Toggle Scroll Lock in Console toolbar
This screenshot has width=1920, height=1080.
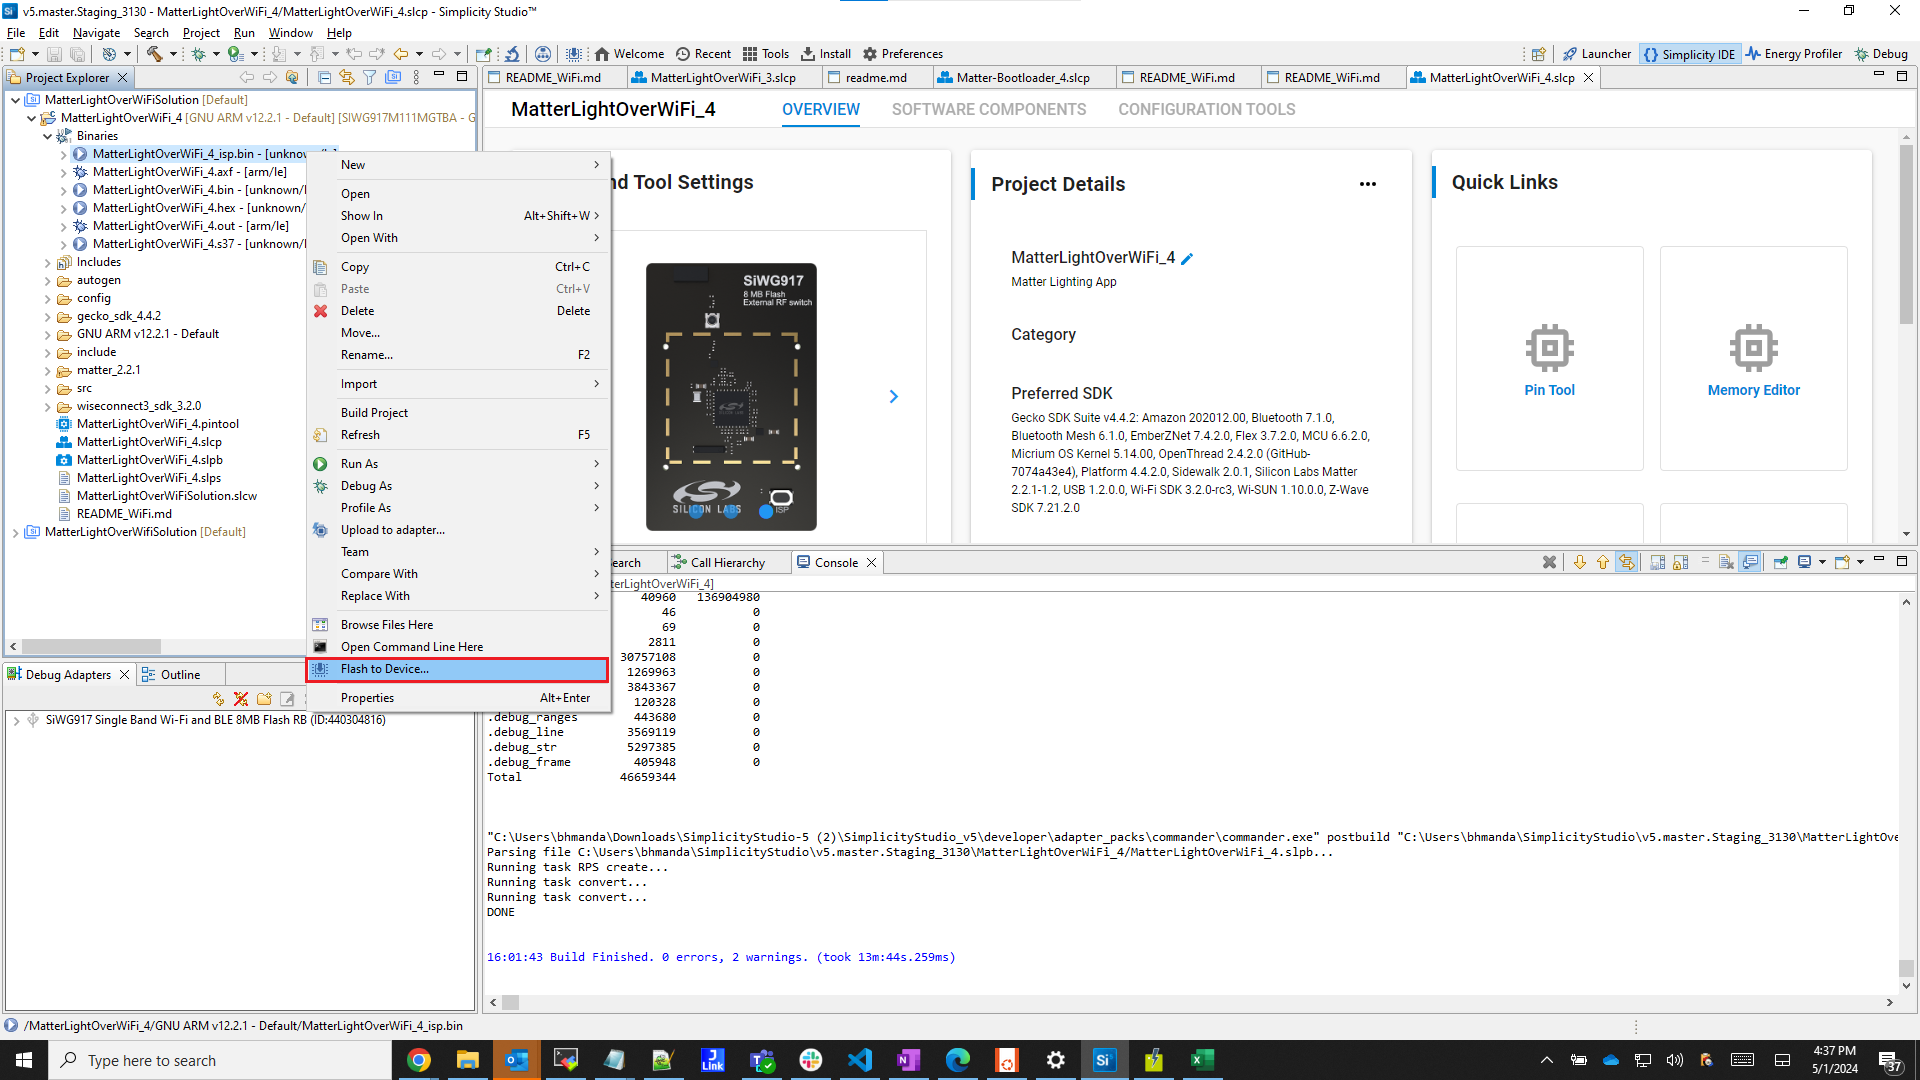[1680, 562]
